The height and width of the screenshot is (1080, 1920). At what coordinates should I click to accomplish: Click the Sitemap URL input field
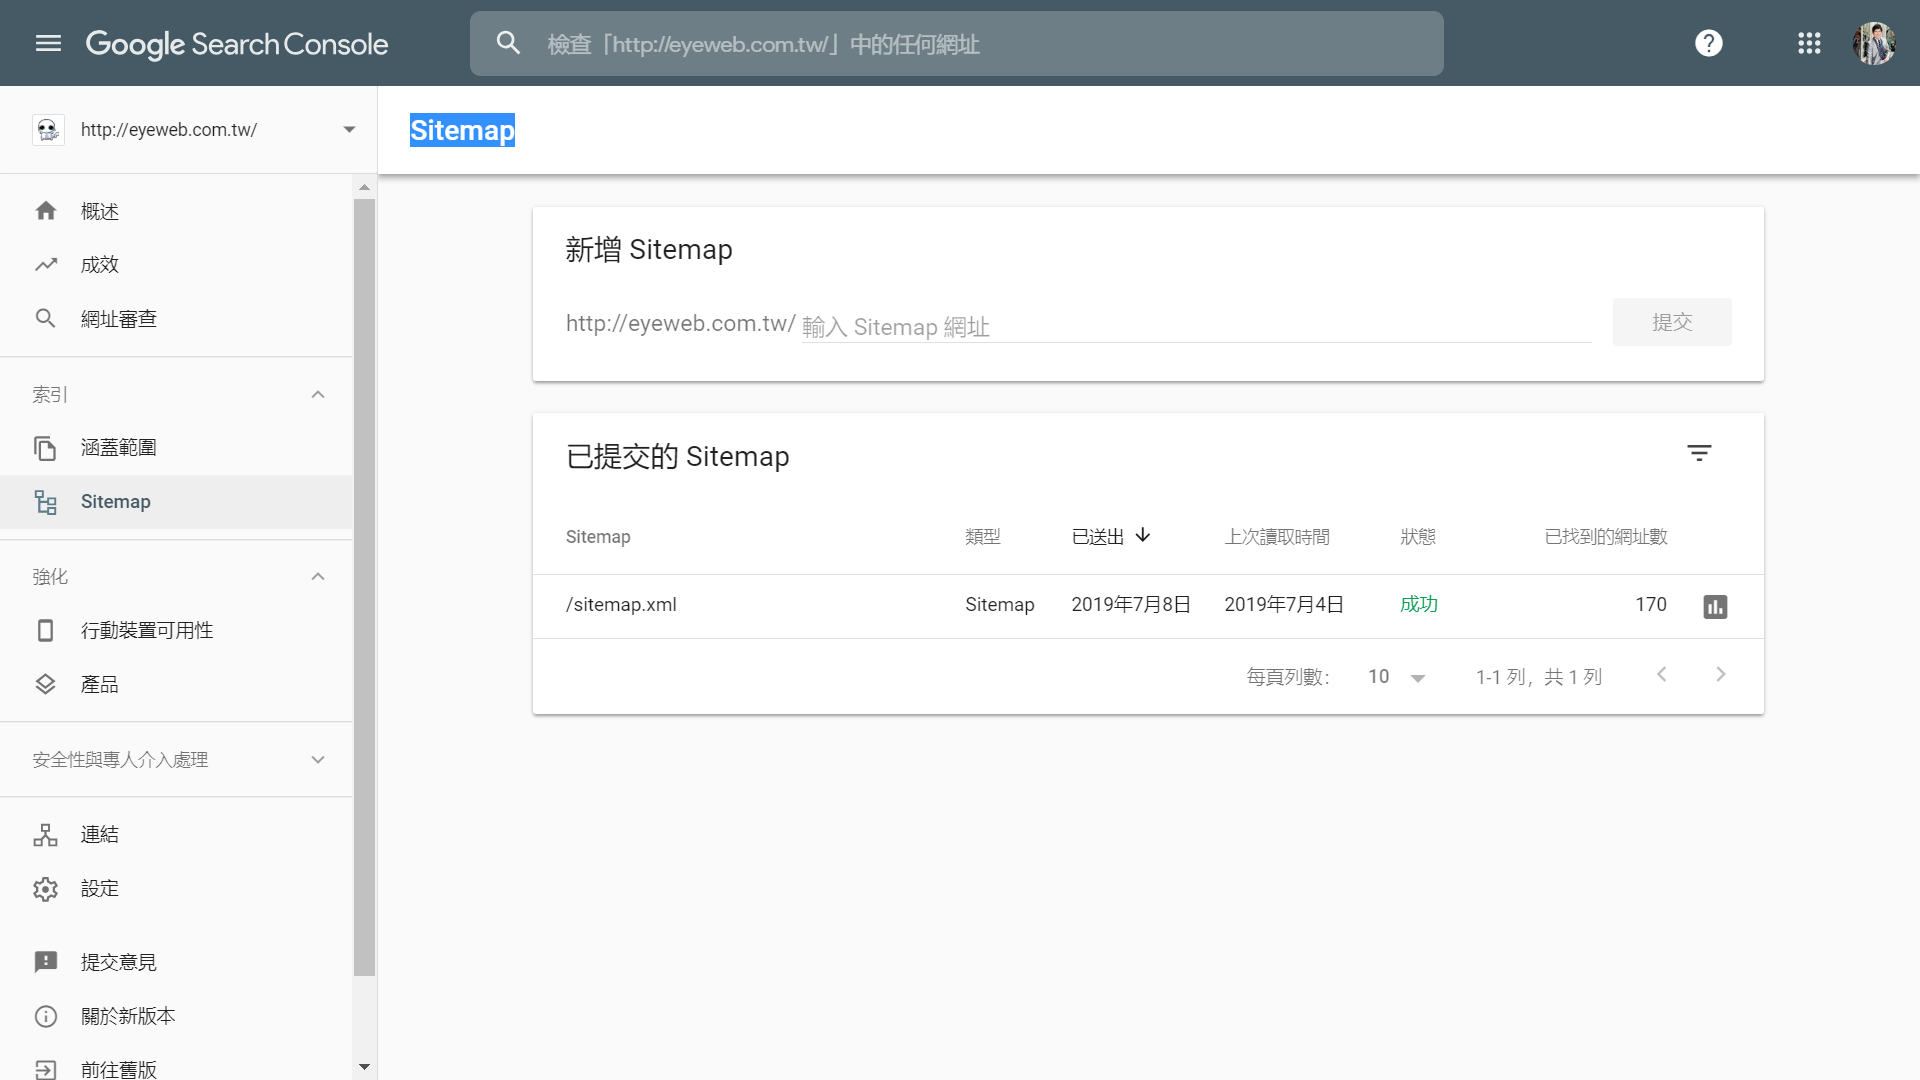[1196, 326]
